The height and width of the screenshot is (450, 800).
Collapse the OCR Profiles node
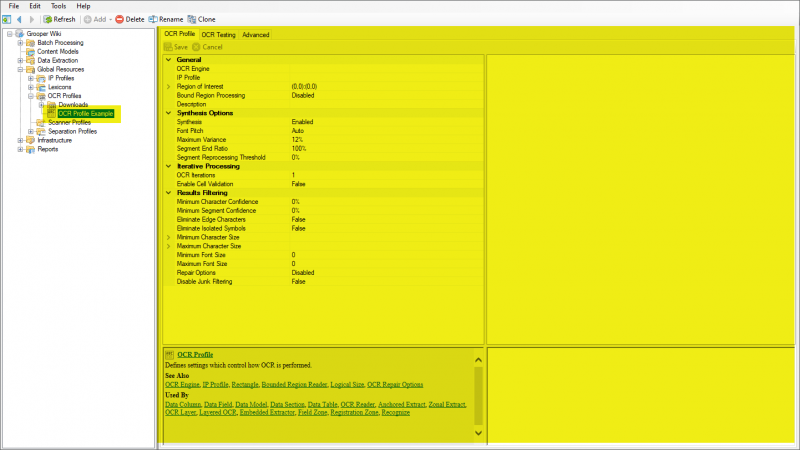(31, 96)
